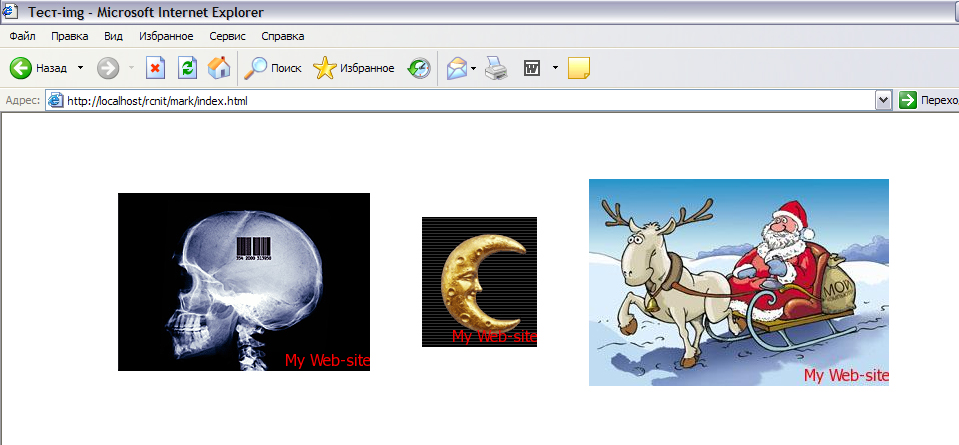Open the Избранное menu in menu bar

[x=166, y=36]
